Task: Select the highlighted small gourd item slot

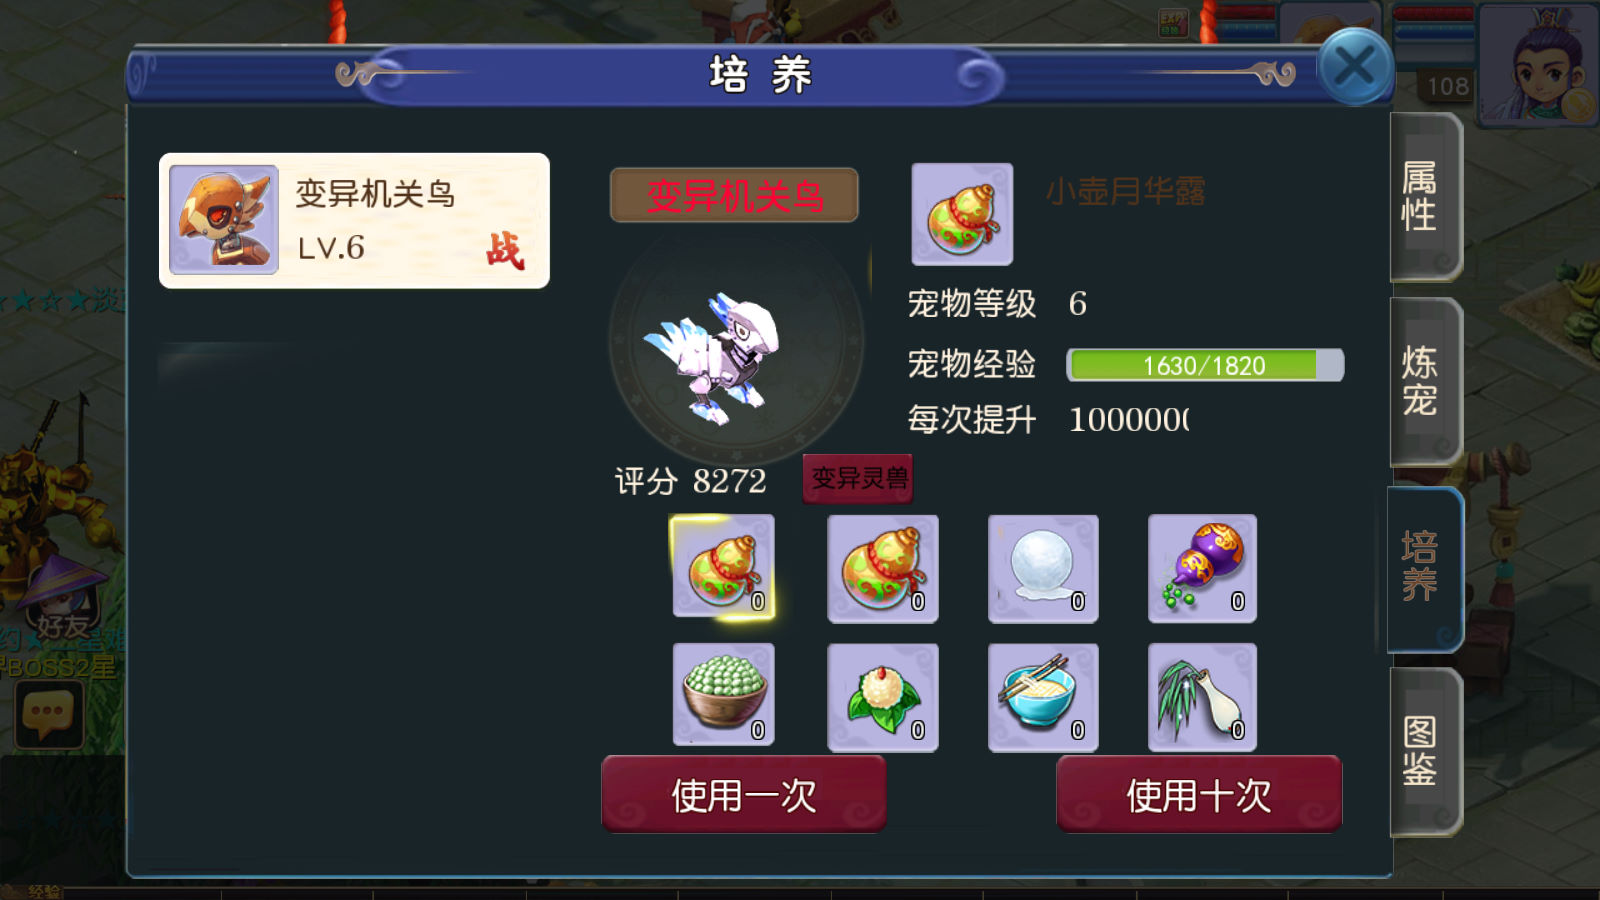Action: 723,568
